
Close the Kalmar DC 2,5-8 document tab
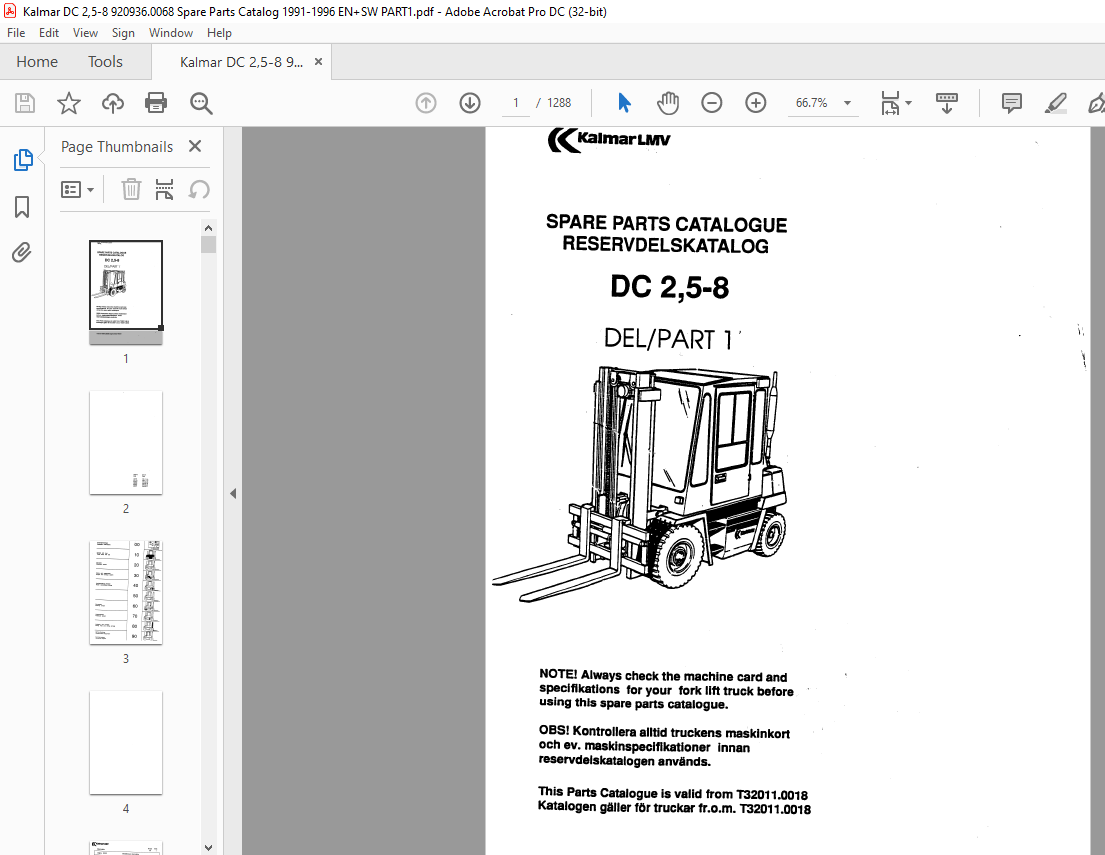319,62
